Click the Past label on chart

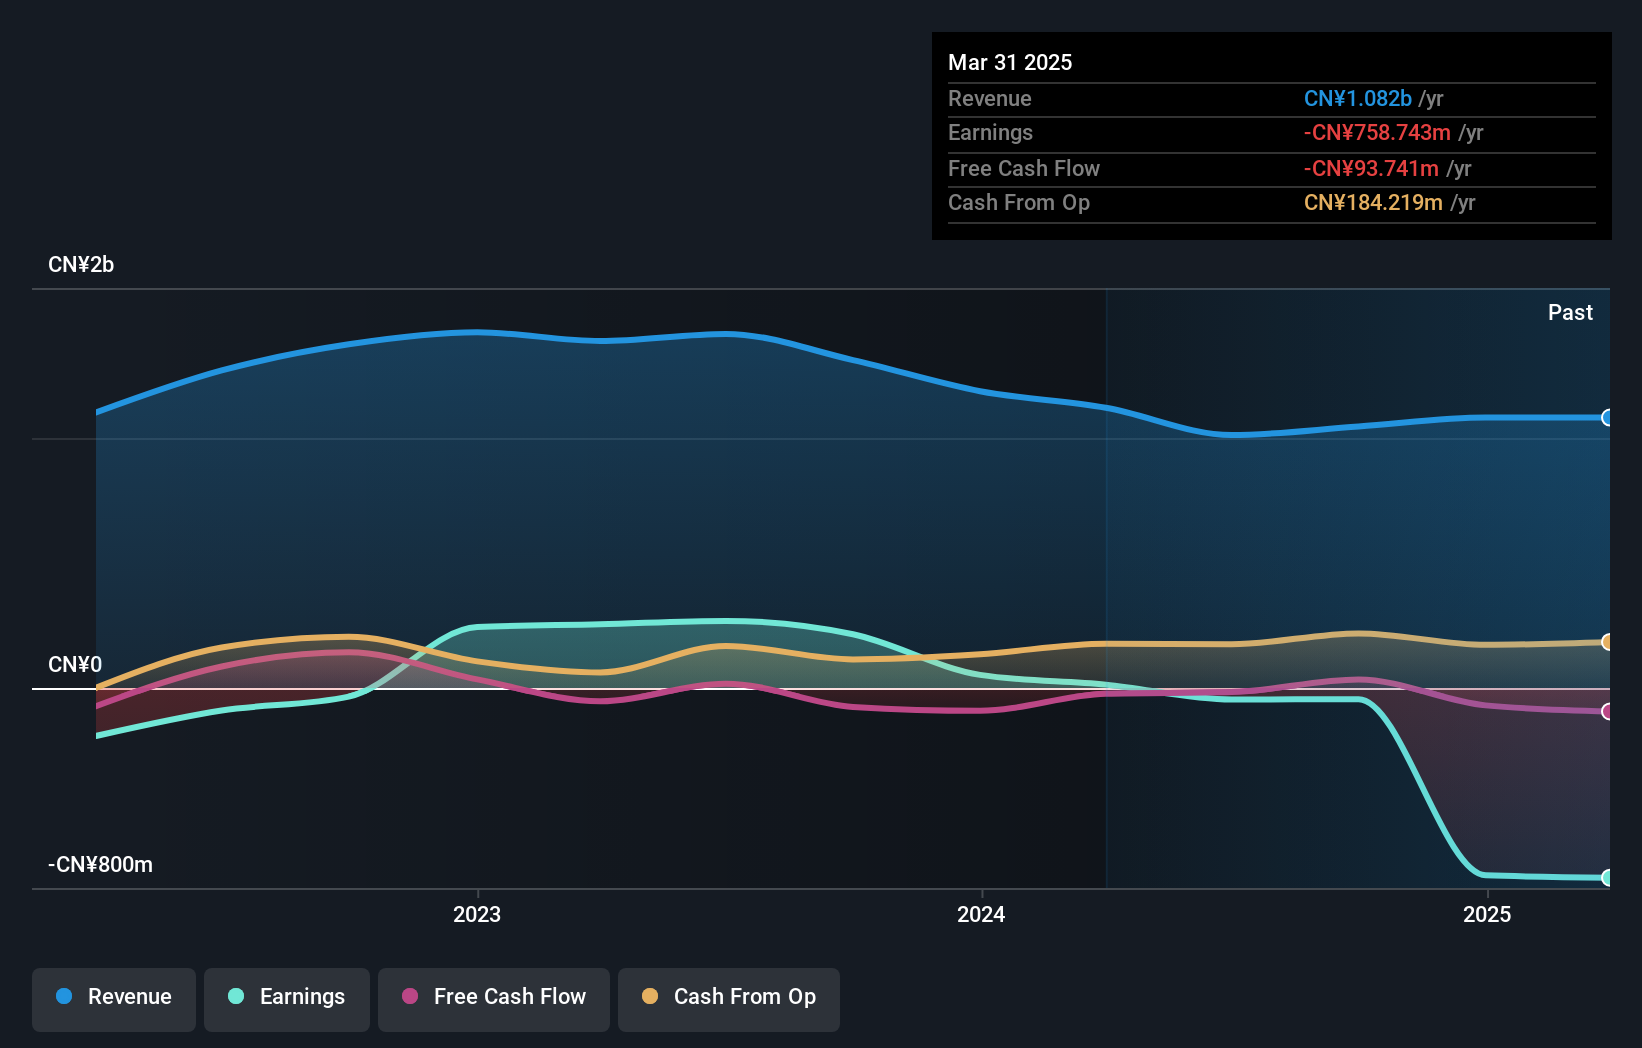[1570, 312]
